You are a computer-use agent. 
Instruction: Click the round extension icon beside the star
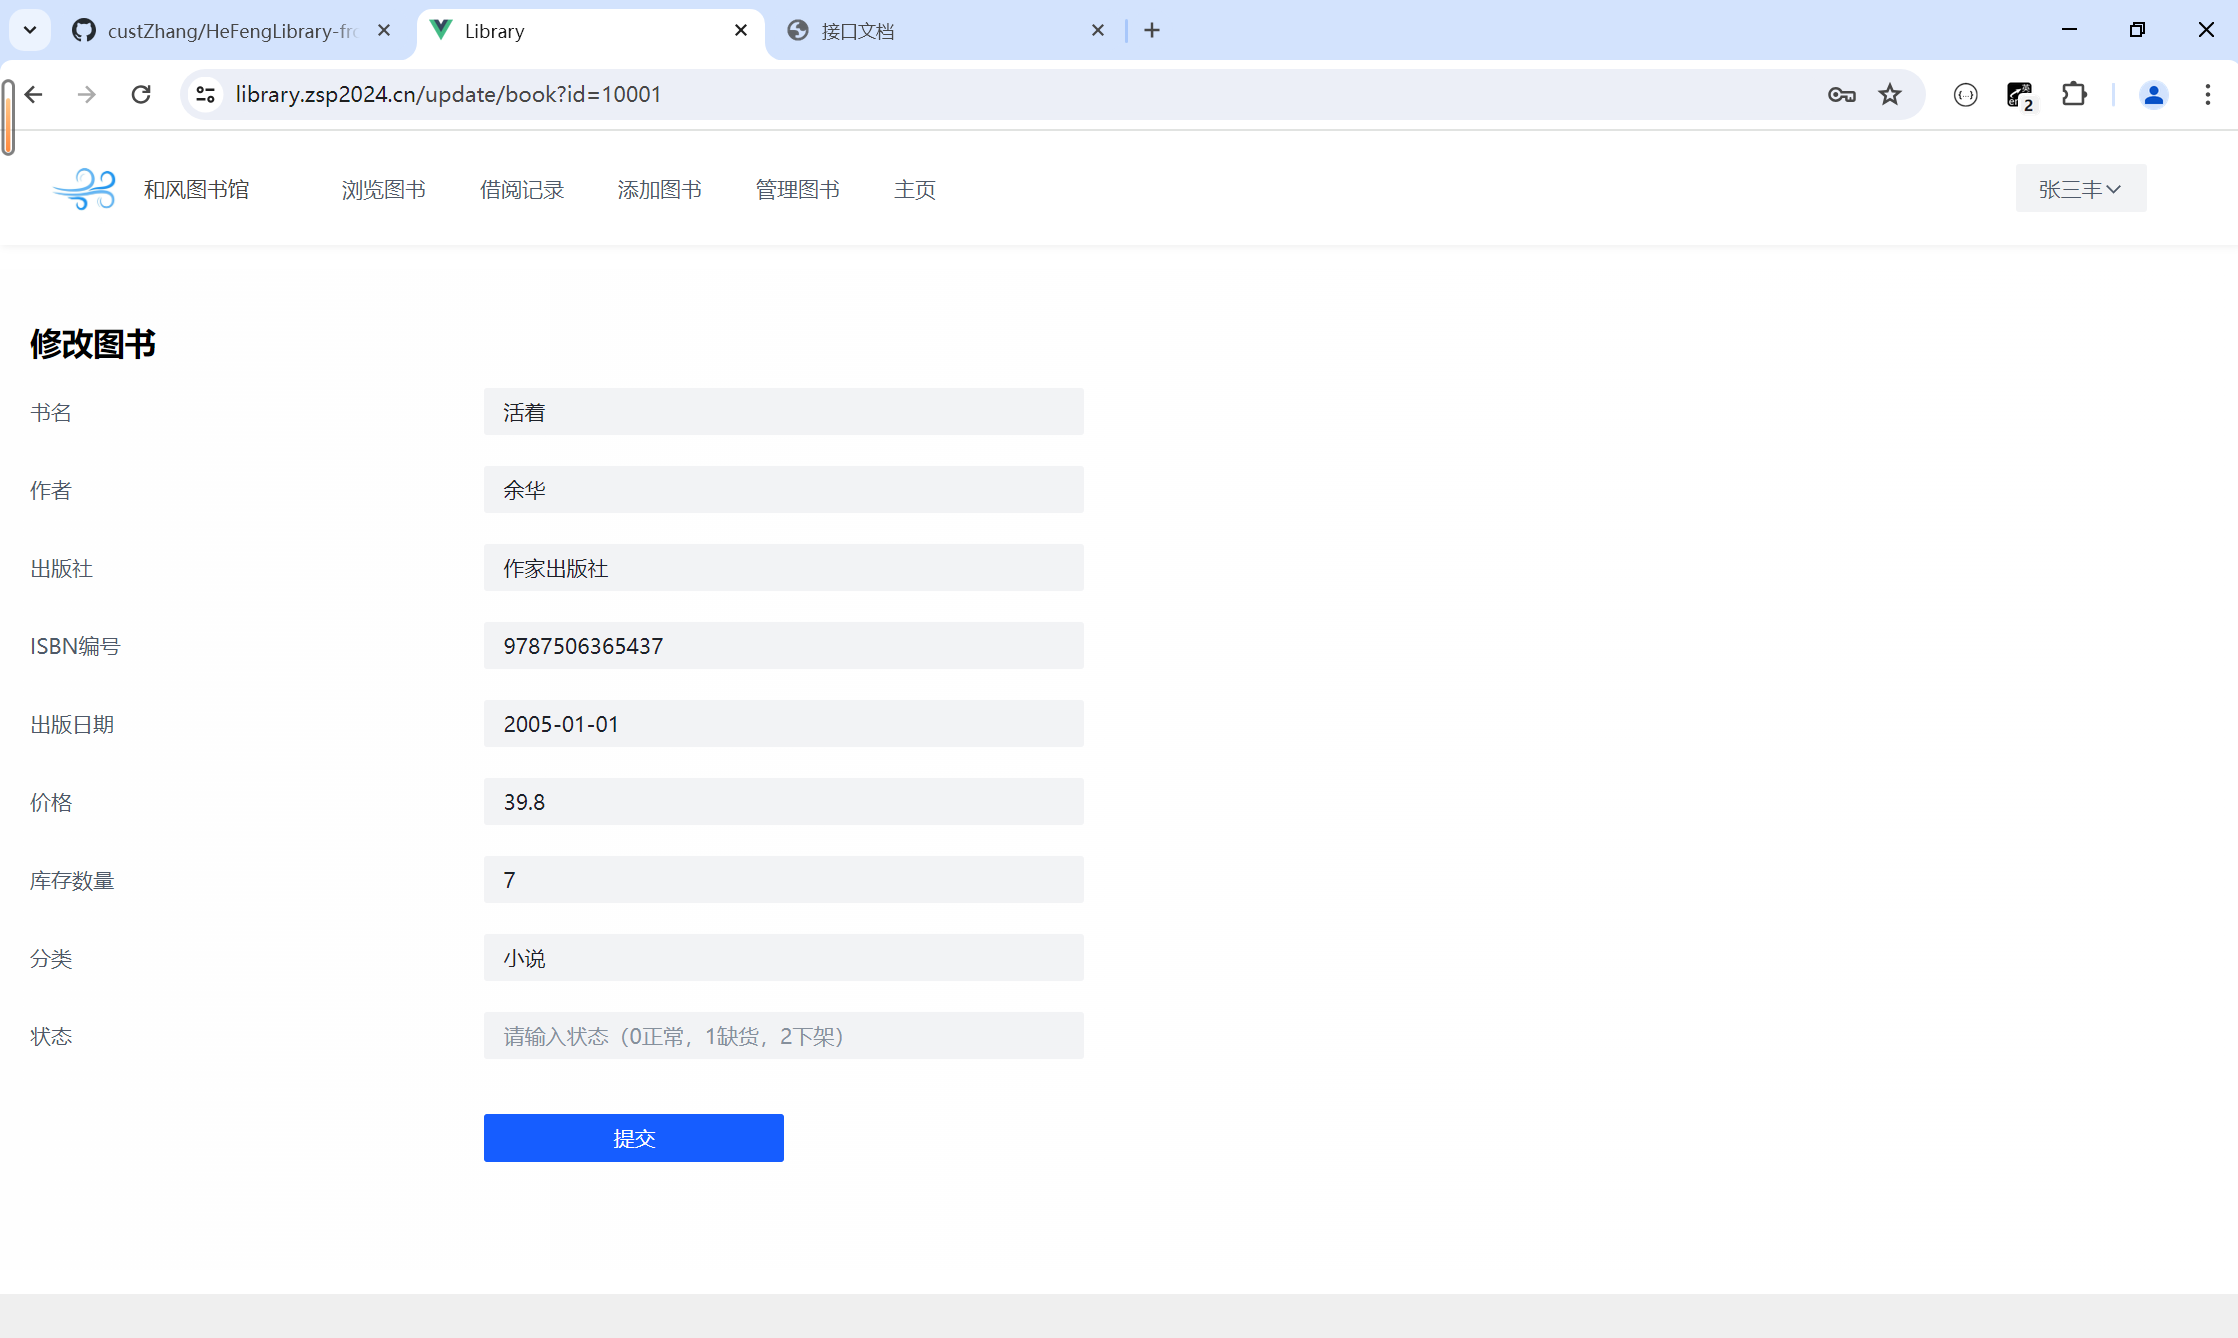(x=1965, y=94)
